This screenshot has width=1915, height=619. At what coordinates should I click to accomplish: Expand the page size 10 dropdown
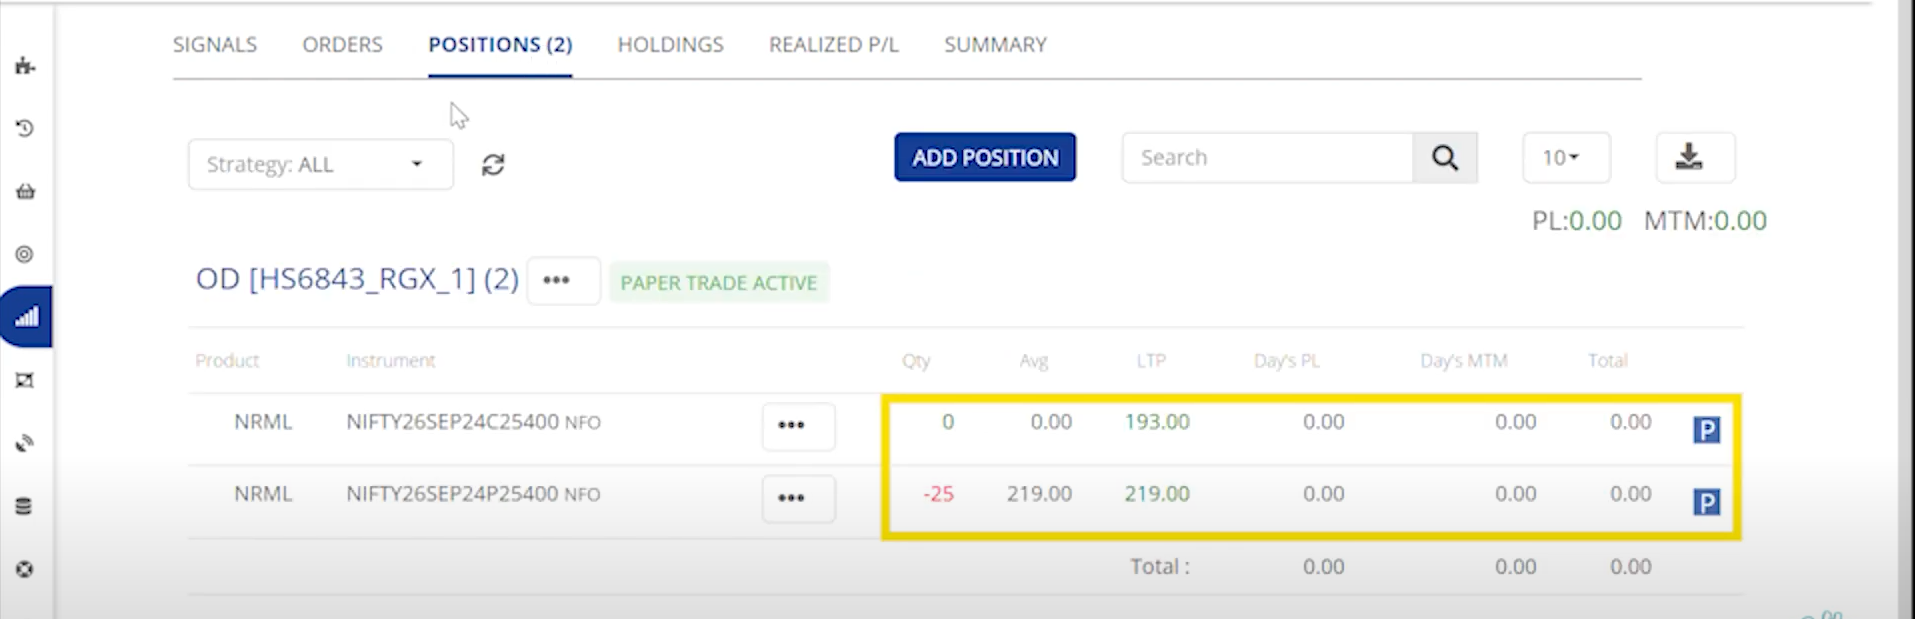point(1565,157)
